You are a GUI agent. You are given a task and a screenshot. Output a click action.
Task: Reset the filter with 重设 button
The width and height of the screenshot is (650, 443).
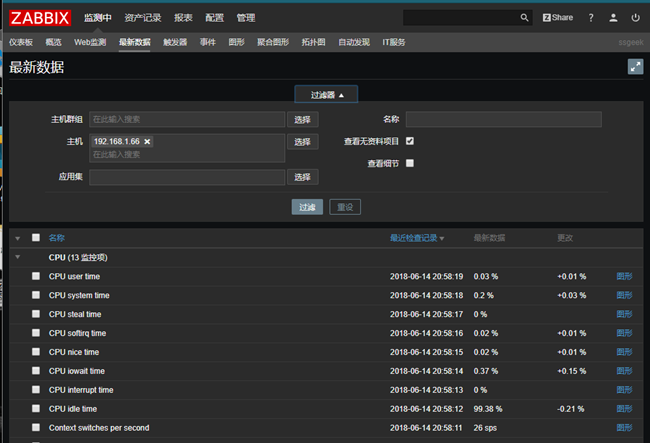[345, 207]
